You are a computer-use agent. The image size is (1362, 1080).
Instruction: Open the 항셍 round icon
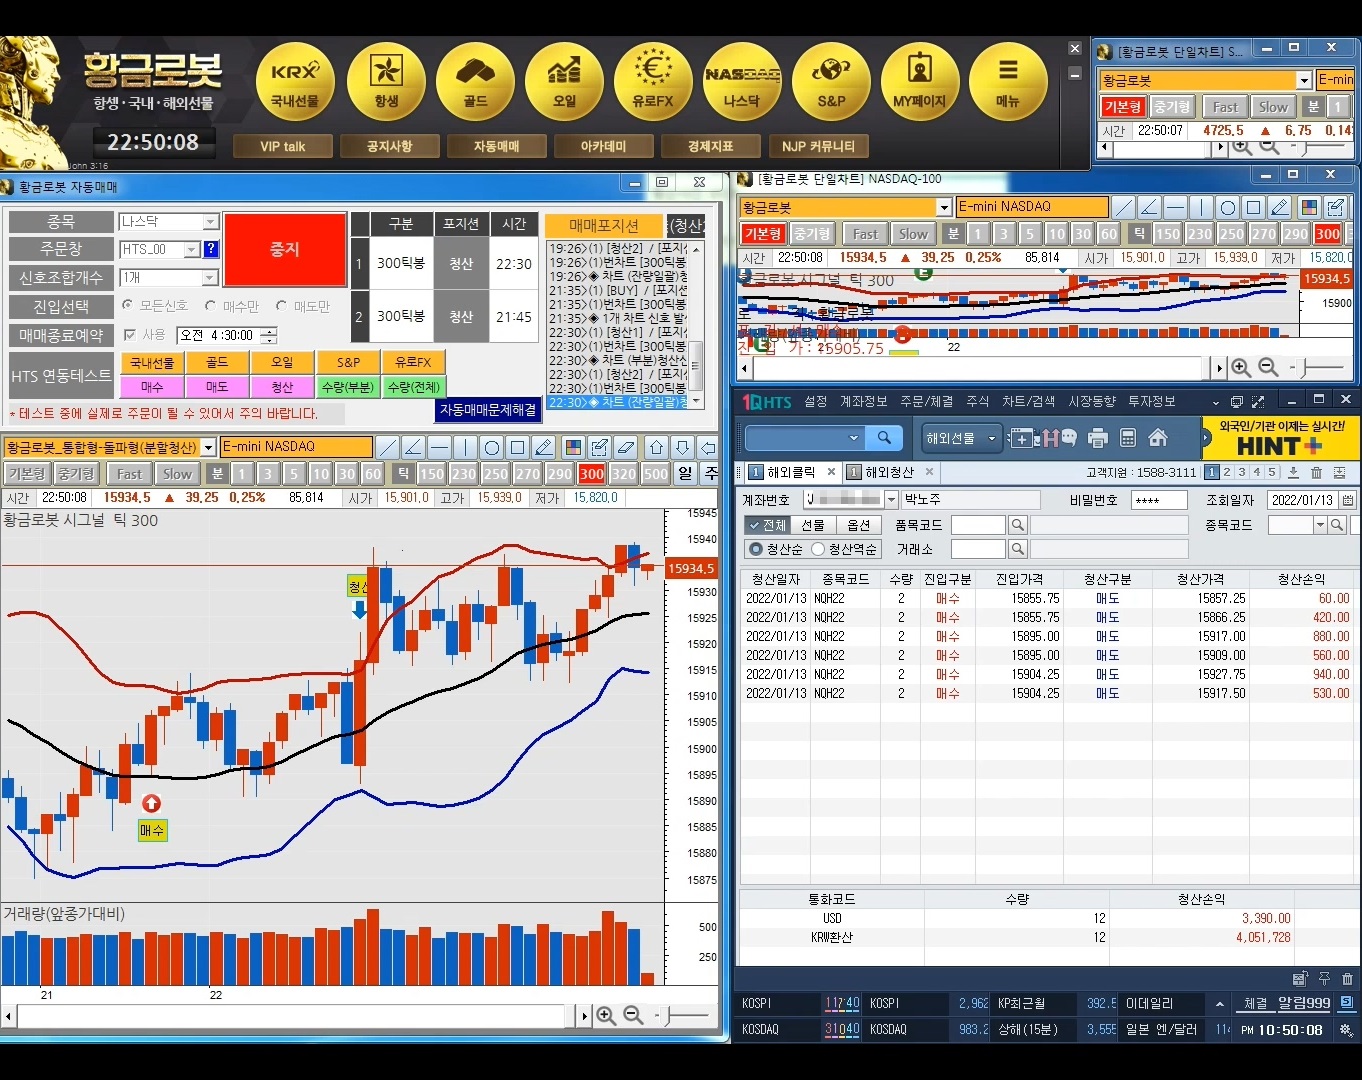(386, 82)
